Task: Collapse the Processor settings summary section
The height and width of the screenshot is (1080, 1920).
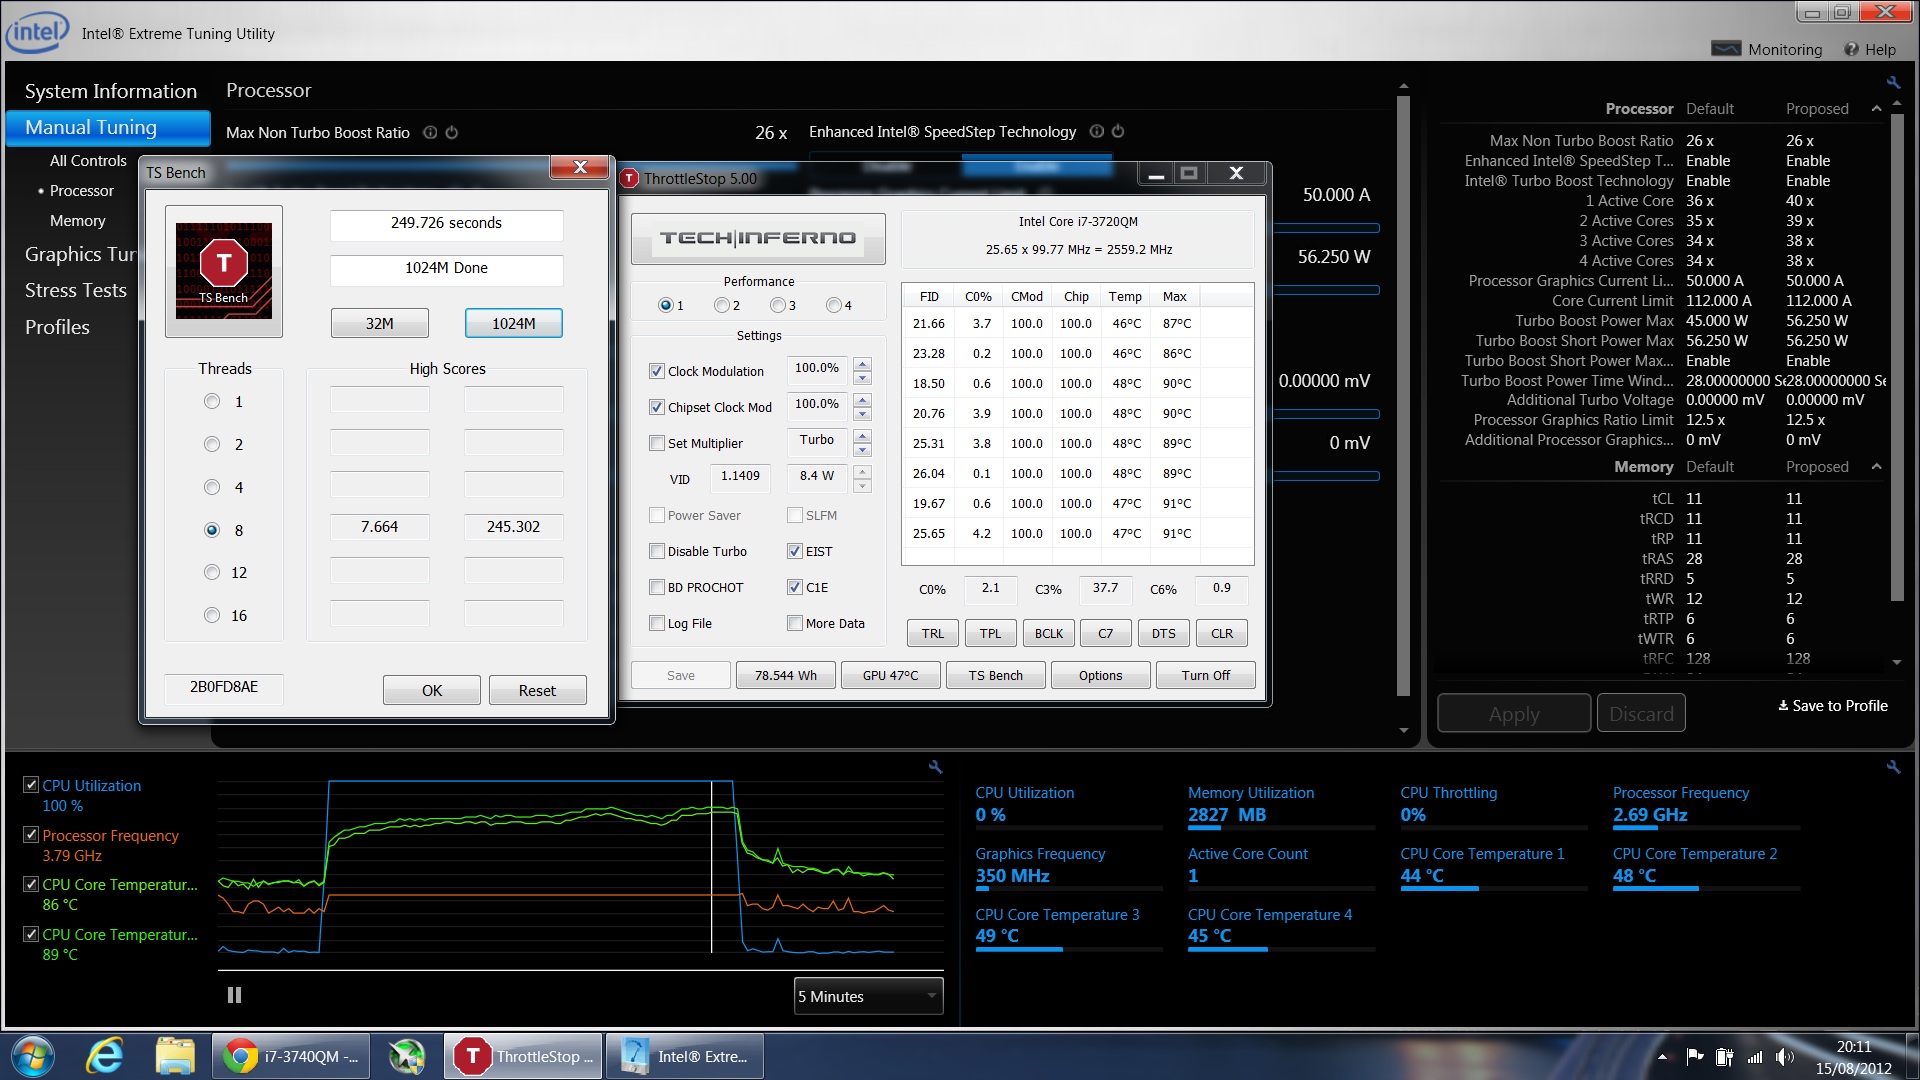Action: (x=1876, y=108)
